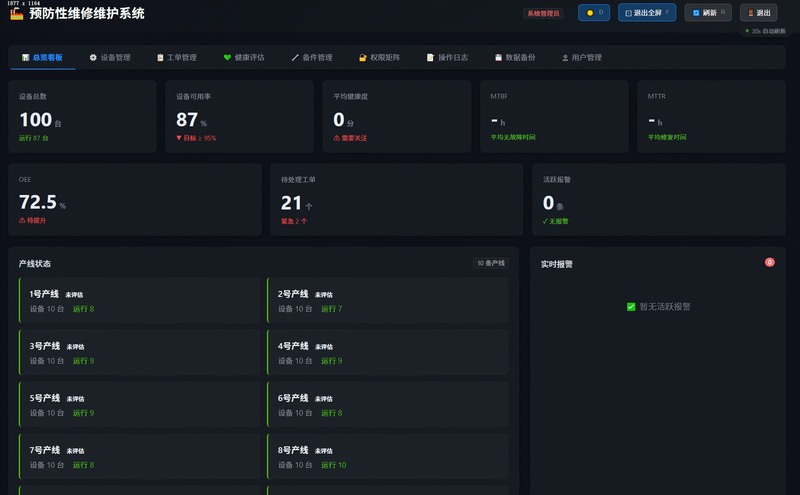Viewport: 800px width, 495px height.
Task: Click the 待处理工单 21 card
Action: click(x=397, y=200)
